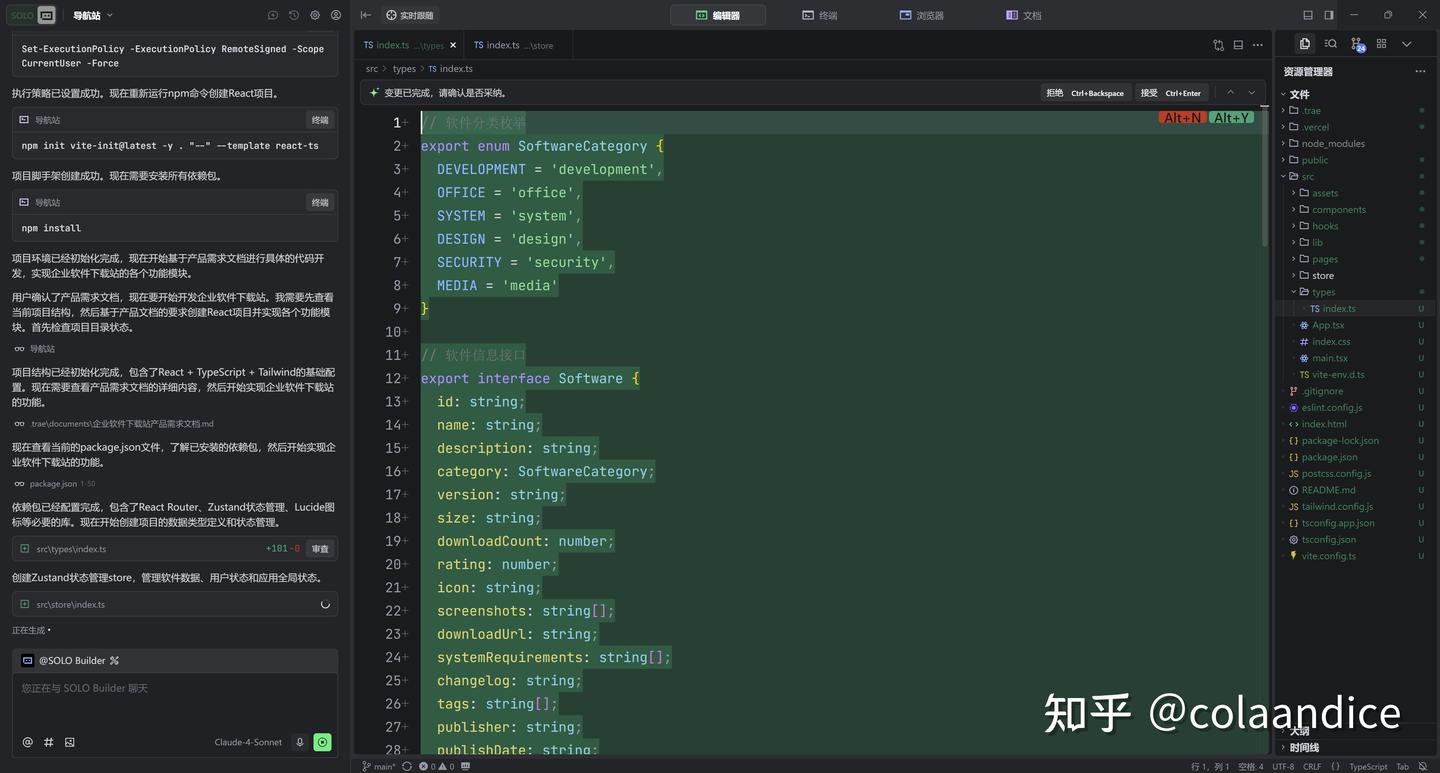Open the Claude-4-Sonnet model selector
Screen dimensions: 1440x773
click(x=247, y=742)
